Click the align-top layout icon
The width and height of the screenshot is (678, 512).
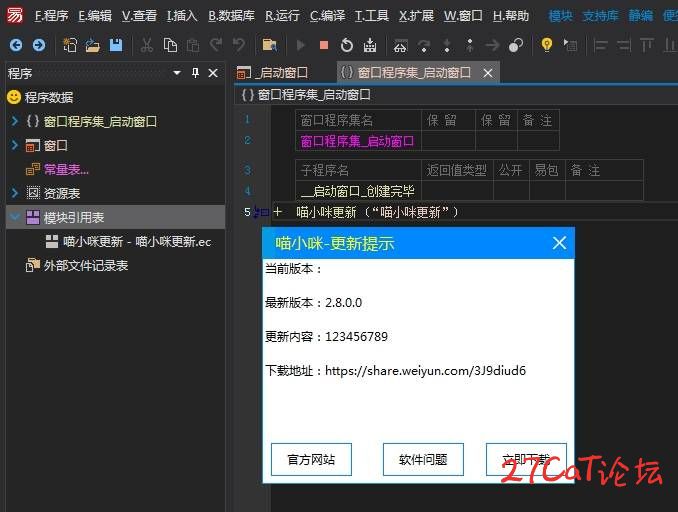[x=647, y=45]
